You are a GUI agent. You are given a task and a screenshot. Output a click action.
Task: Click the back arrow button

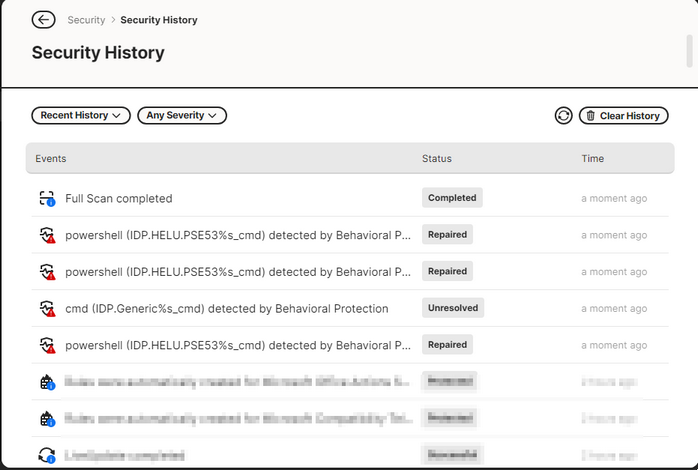[43, 20]
